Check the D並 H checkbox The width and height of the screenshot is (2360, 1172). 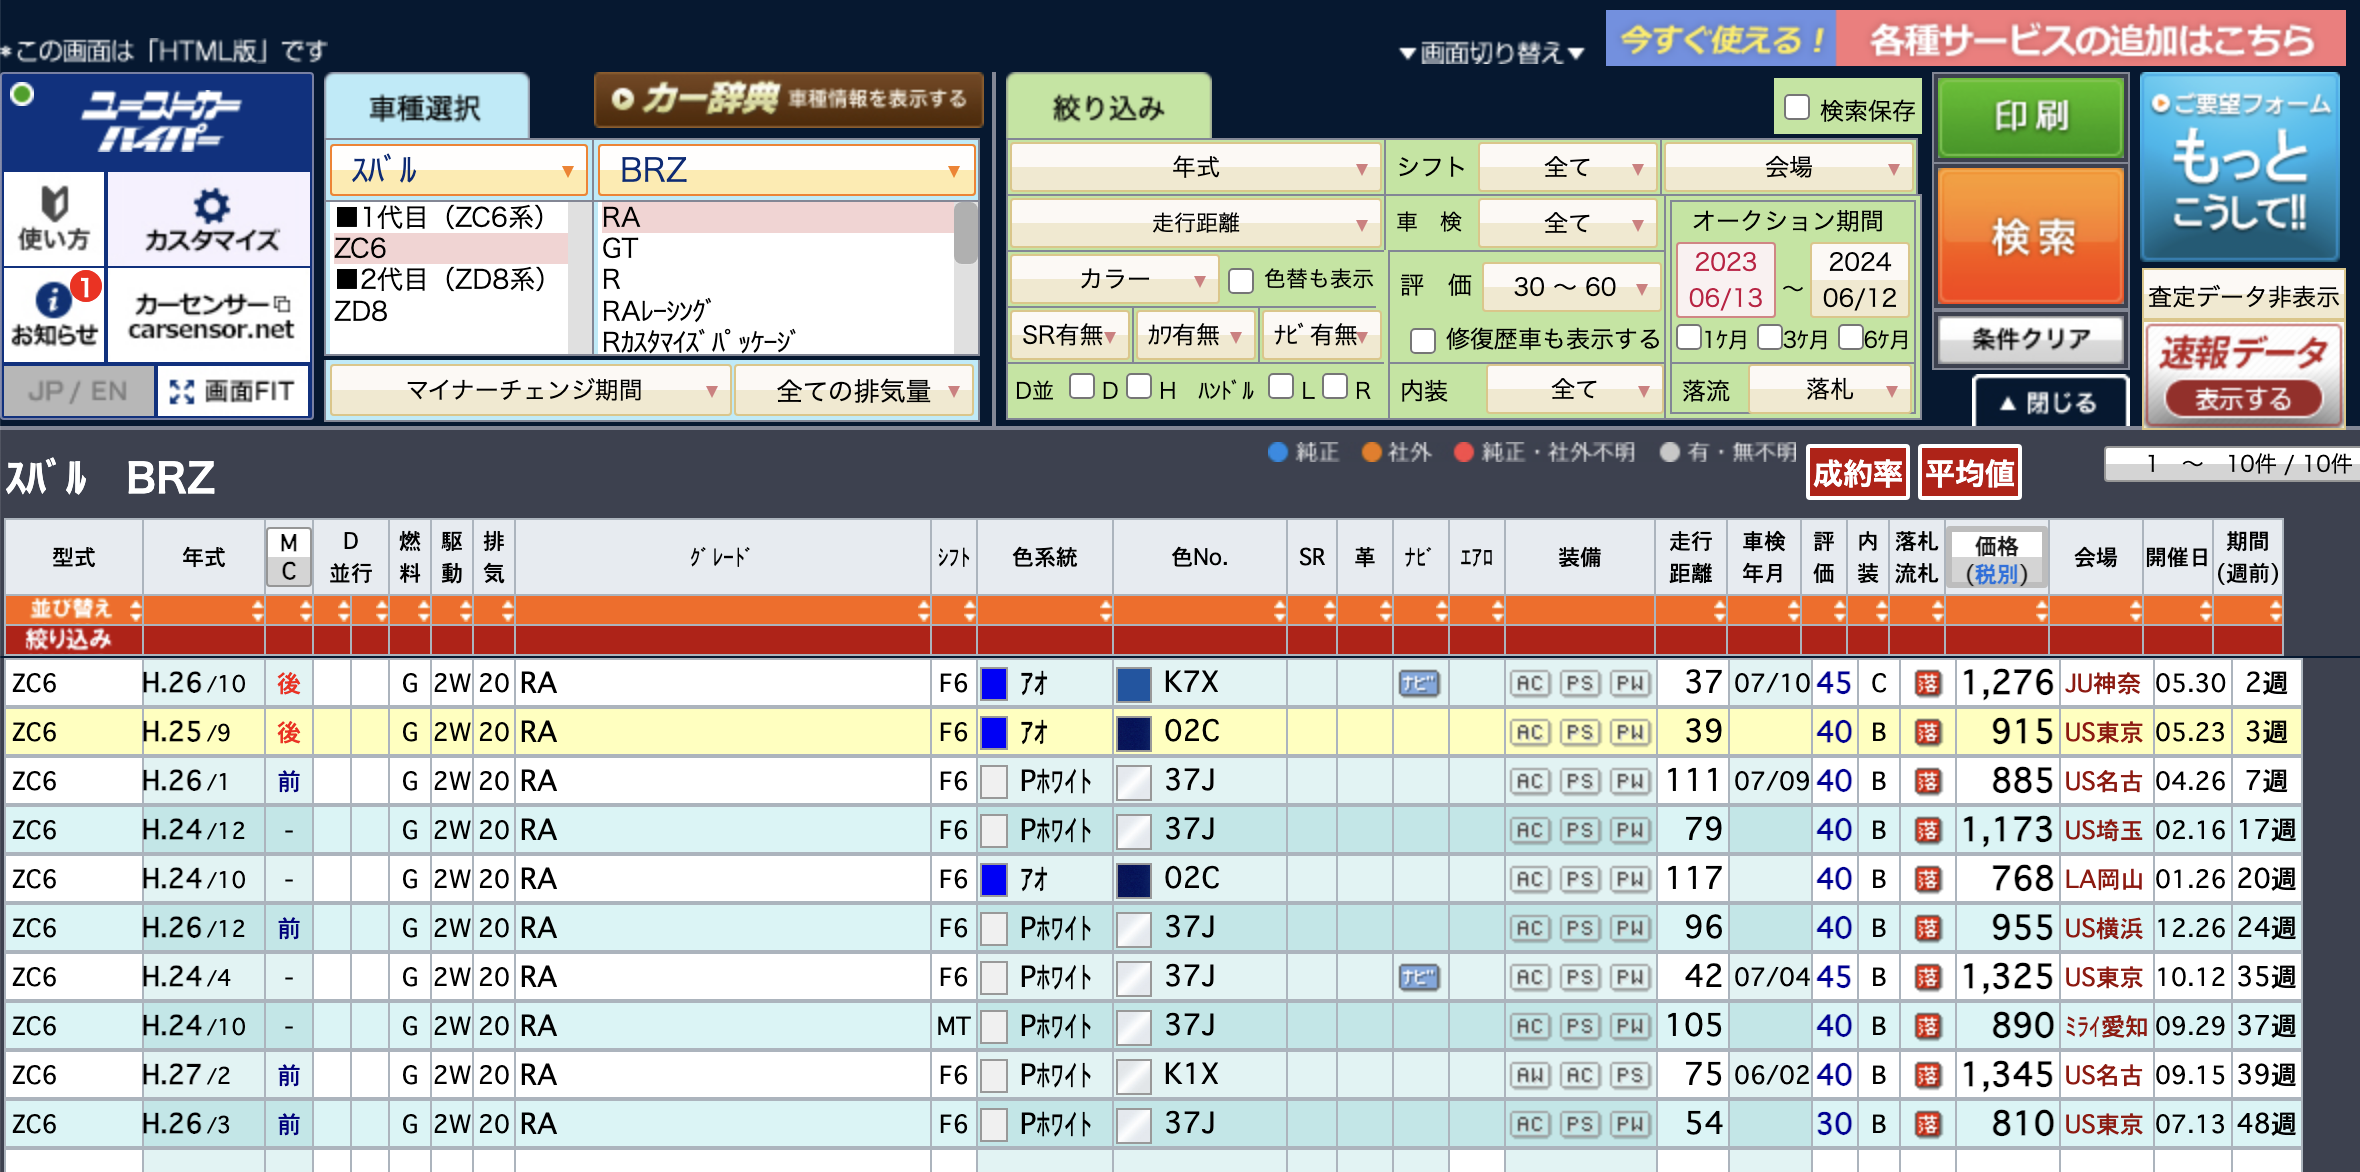[1139, 387]
